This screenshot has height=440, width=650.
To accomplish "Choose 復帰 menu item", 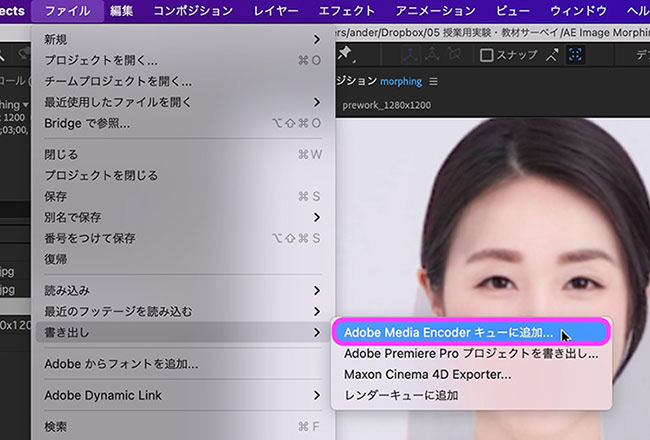I will [x=183, y=259].
